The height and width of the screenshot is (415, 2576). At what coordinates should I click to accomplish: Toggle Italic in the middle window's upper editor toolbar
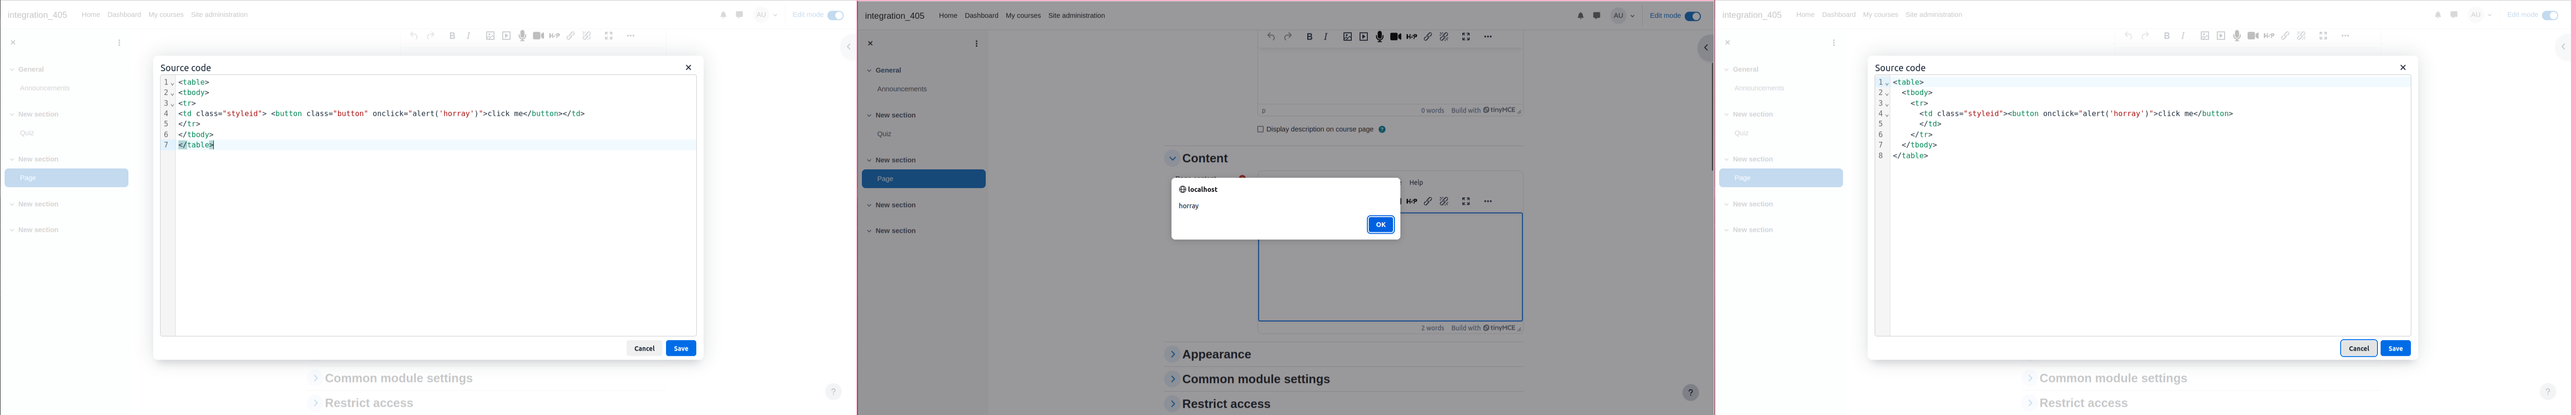1326,37
